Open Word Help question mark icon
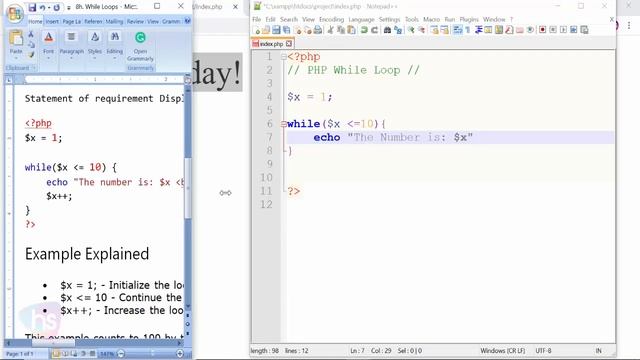The width and height of the screenshot is (640, 360). (187, 21)
